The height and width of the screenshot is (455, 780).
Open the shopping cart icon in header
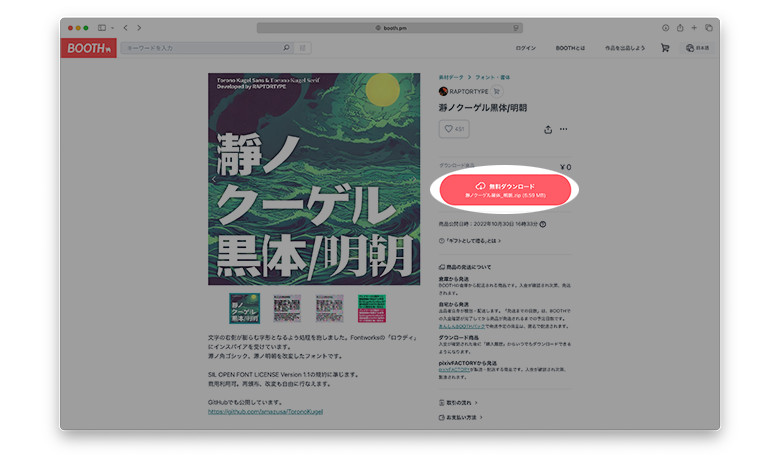665,48
